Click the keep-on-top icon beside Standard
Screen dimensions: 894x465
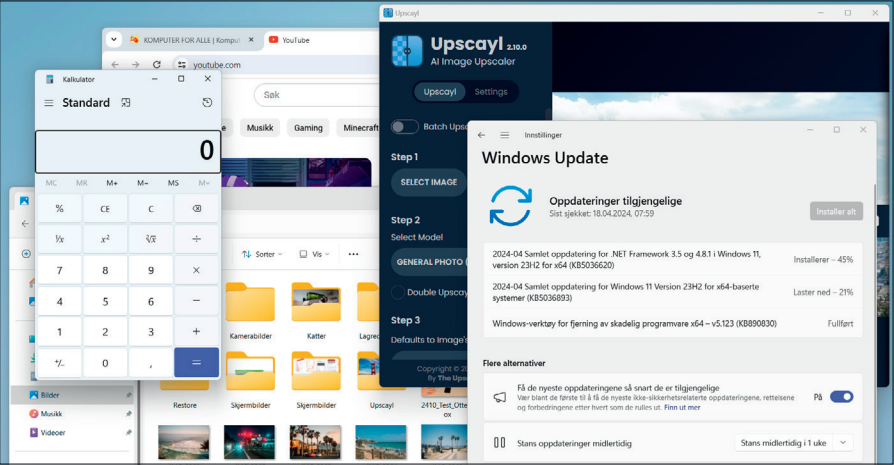tap(126, 103)
